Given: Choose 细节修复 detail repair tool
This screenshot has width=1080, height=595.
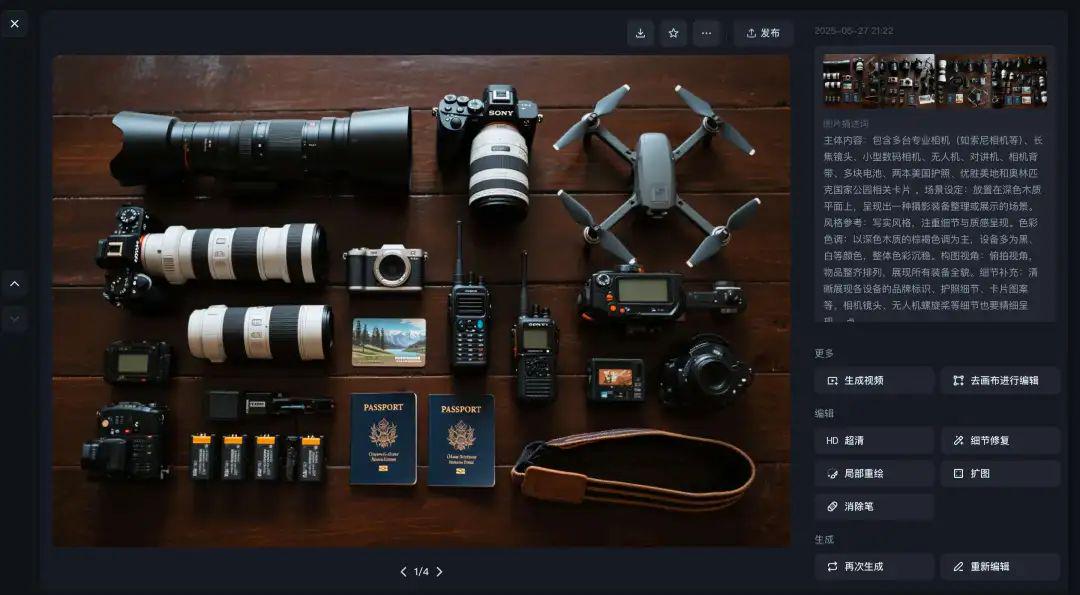Looking at the screenshot, I should point(999,440).
